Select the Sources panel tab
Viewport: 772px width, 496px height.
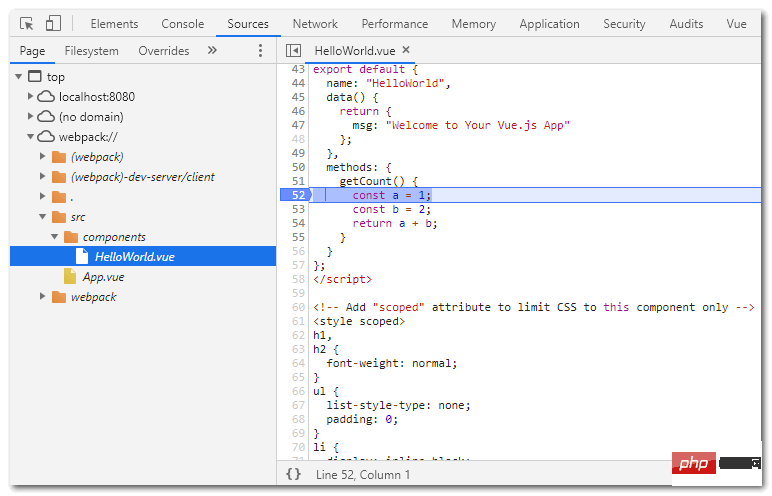[248, 24]
